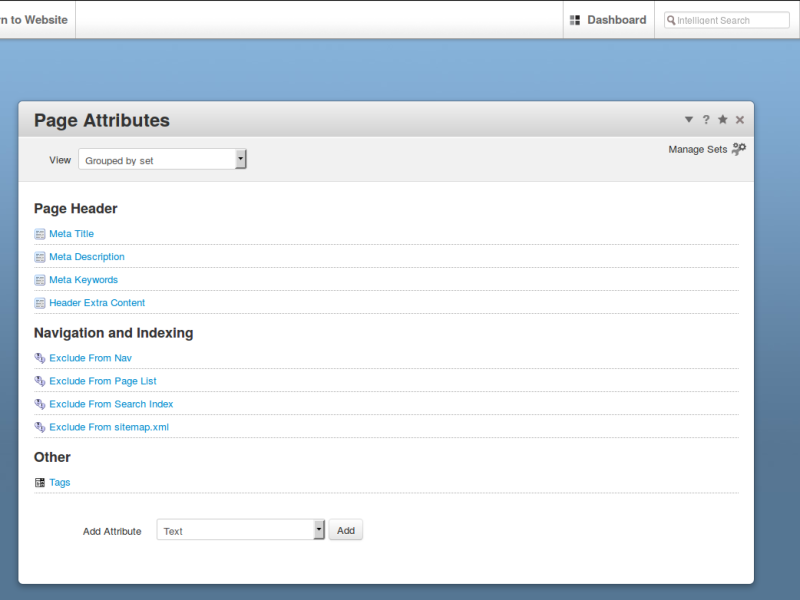Screen dimensions: 800x600
Task: Click the down-arrow icon in Page Attributes header
Action: coord(689,119)
